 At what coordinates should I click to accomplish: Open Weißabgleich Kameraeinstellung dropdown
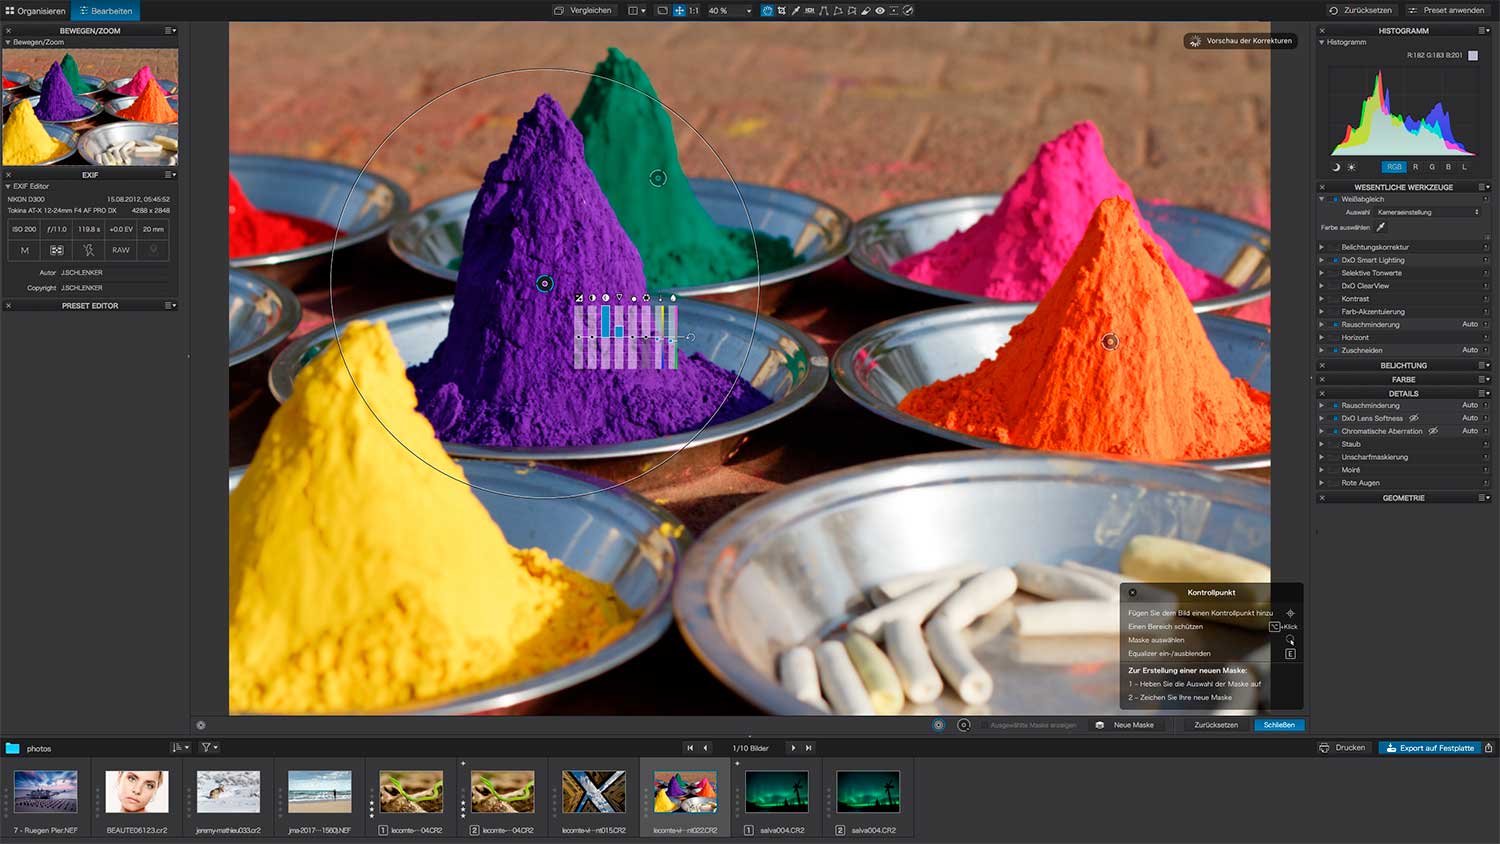(1427, 212)
